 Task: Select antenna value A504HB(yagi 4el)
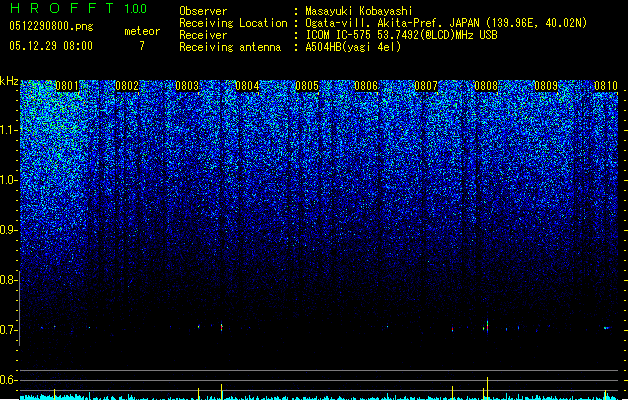(353, 47)
